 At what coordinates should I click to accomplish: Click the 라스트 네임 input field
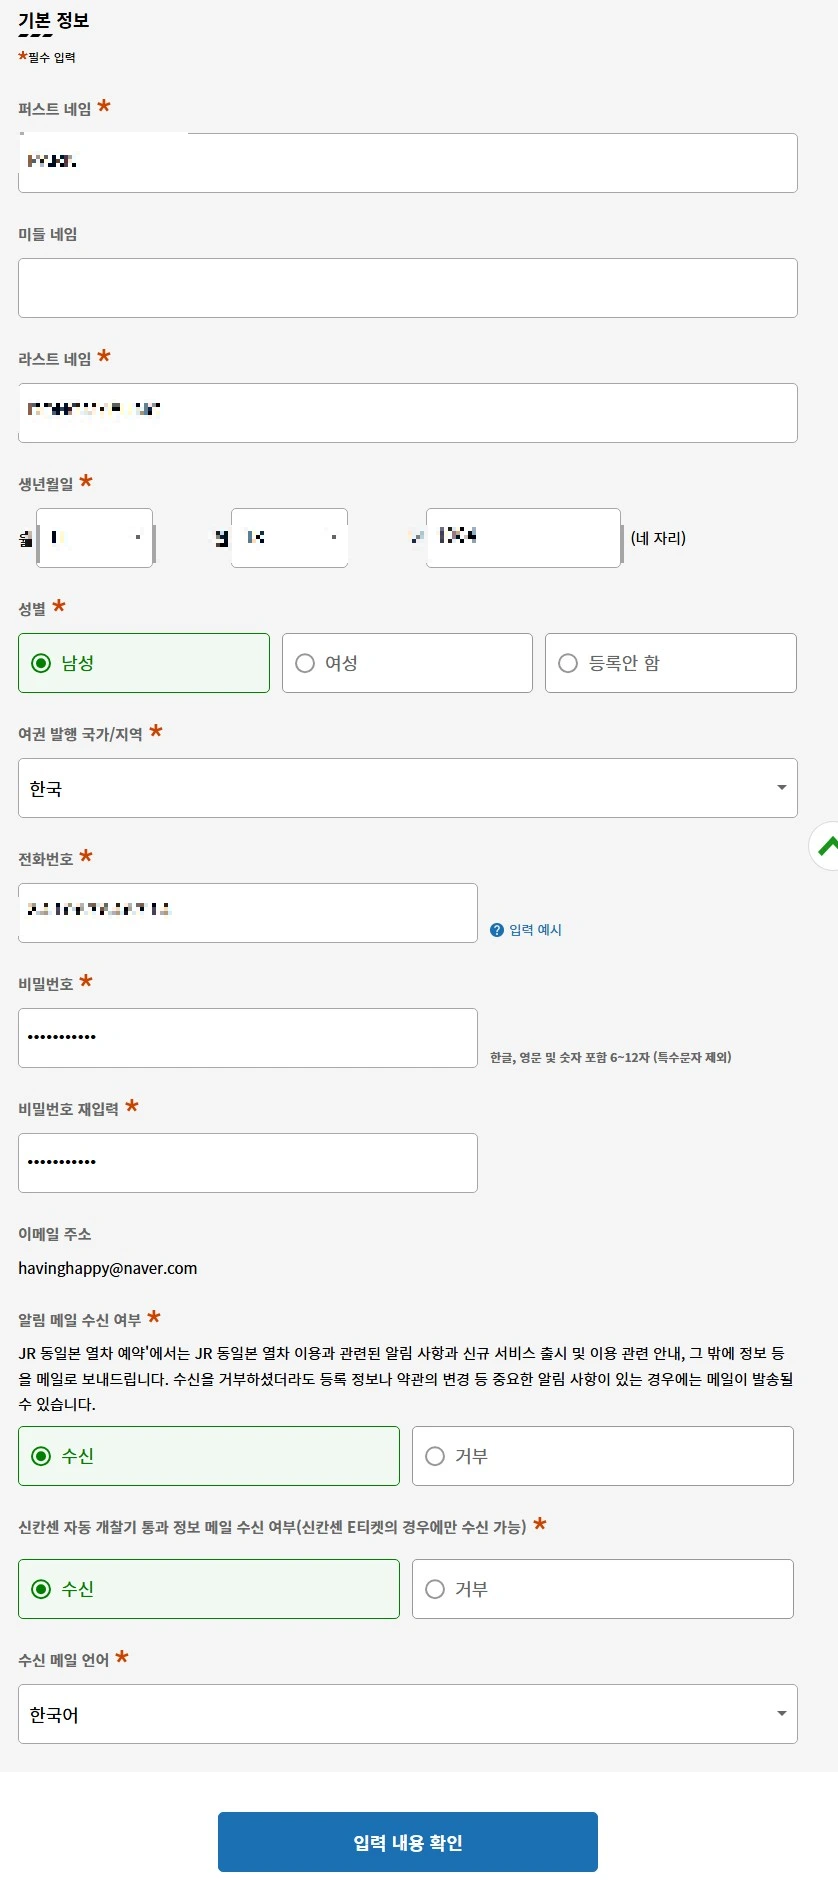[x=407, y=412]
